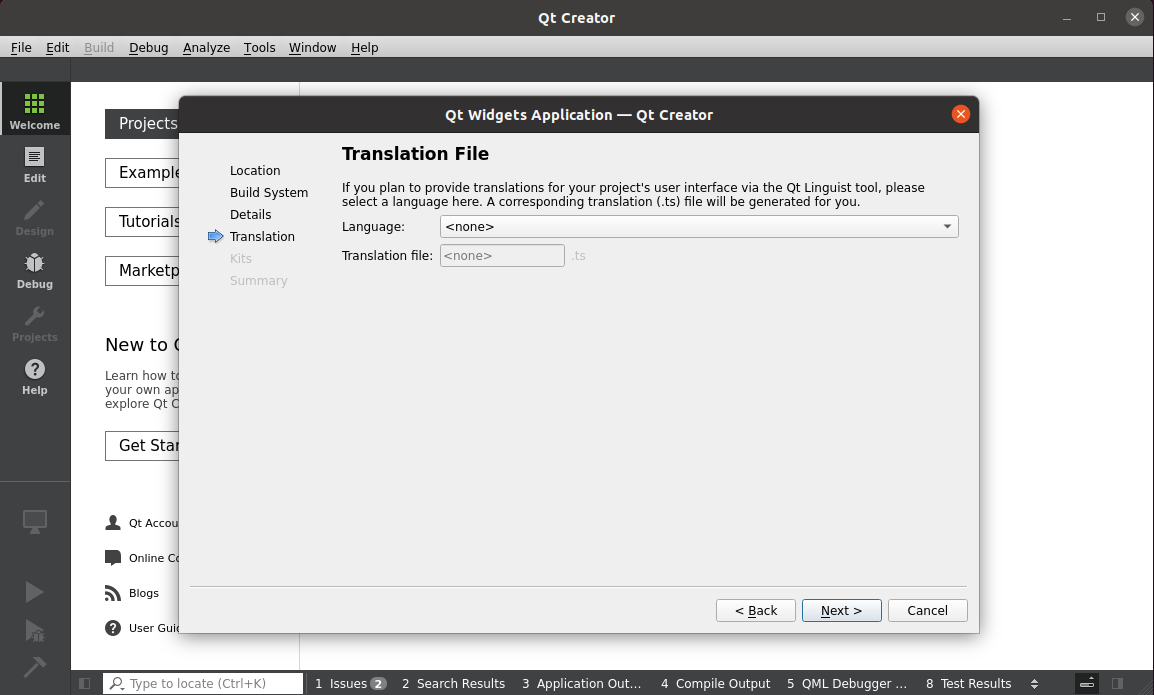Open Online Community chat icon
This screenshot has width=1154, height=695.
click(x=113, y=557)
